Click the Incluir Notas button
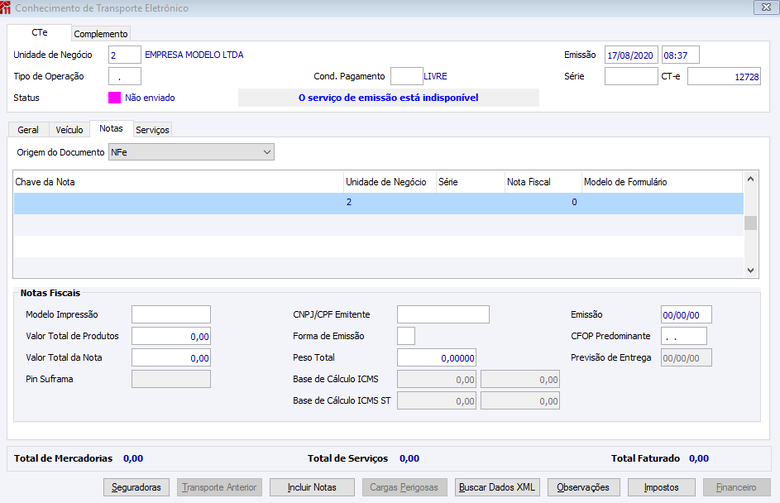The height and width of the screenshot is (503, 780). point(312,488)
